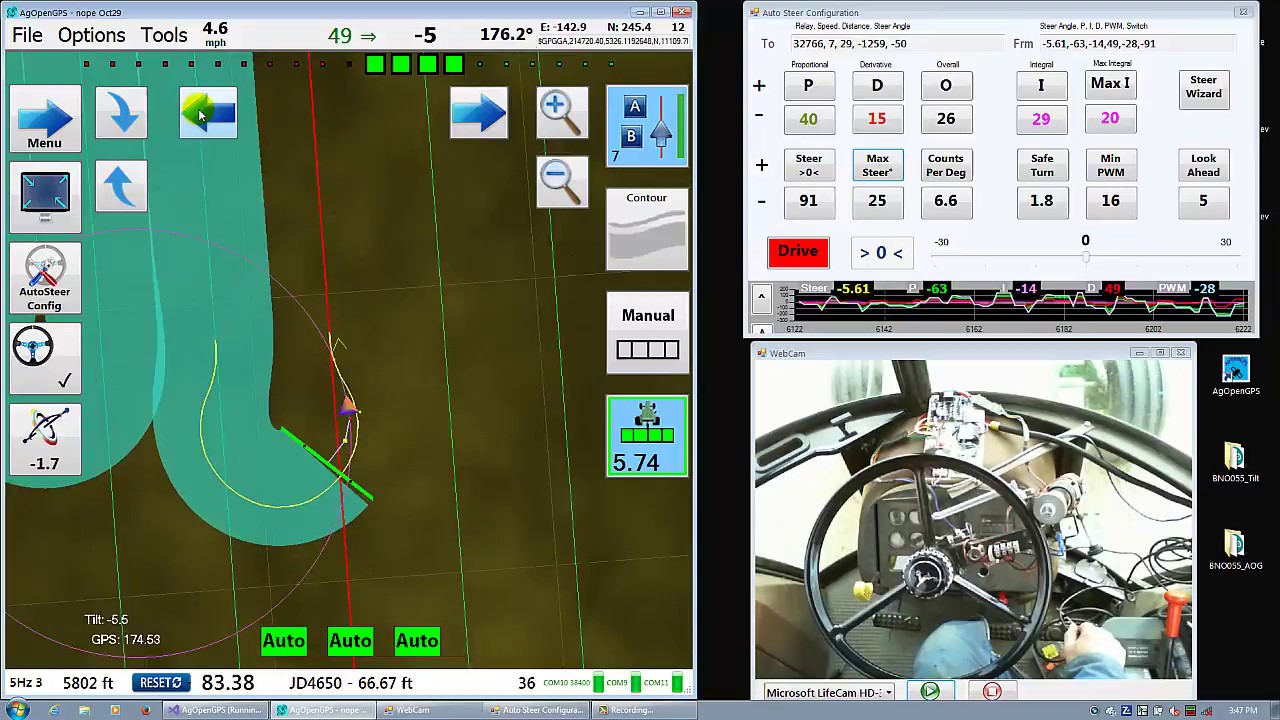Zoom out the field map
1280x720 pixels.
562,182
